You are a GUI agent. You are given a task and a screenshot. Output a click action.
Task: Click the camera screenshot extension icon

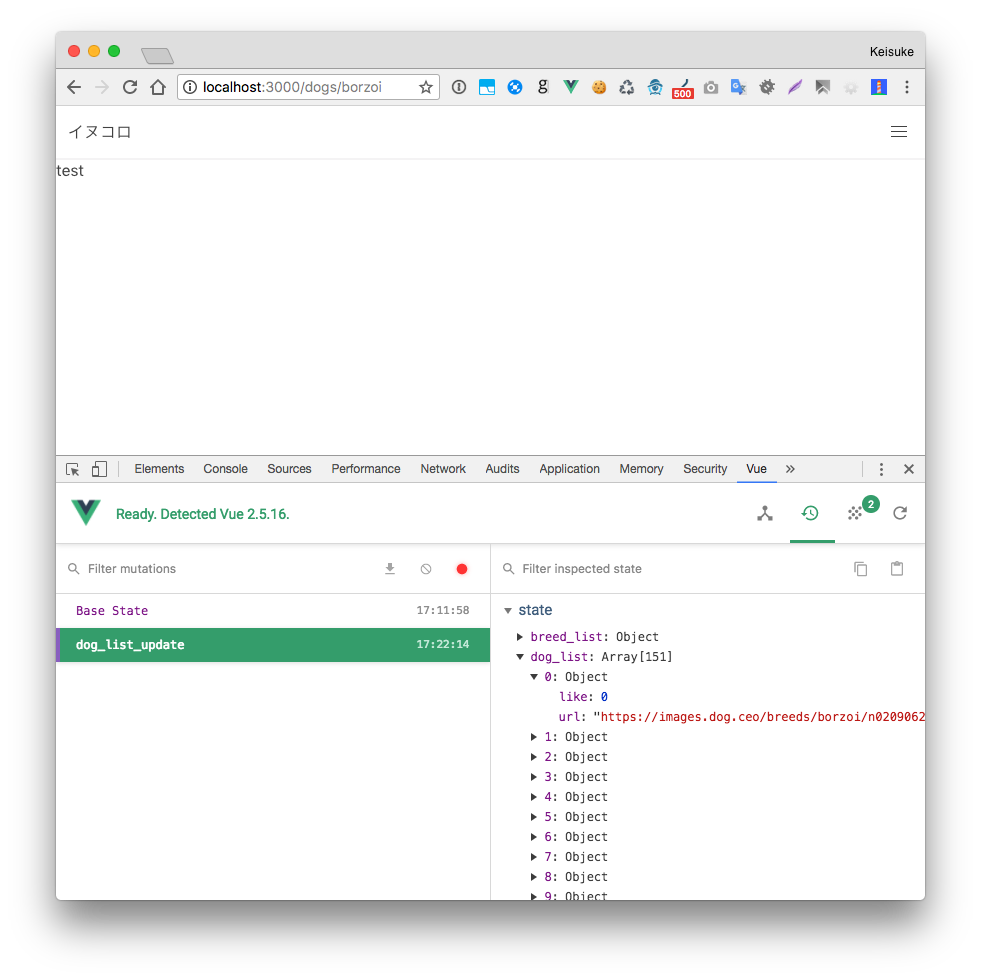711,87
